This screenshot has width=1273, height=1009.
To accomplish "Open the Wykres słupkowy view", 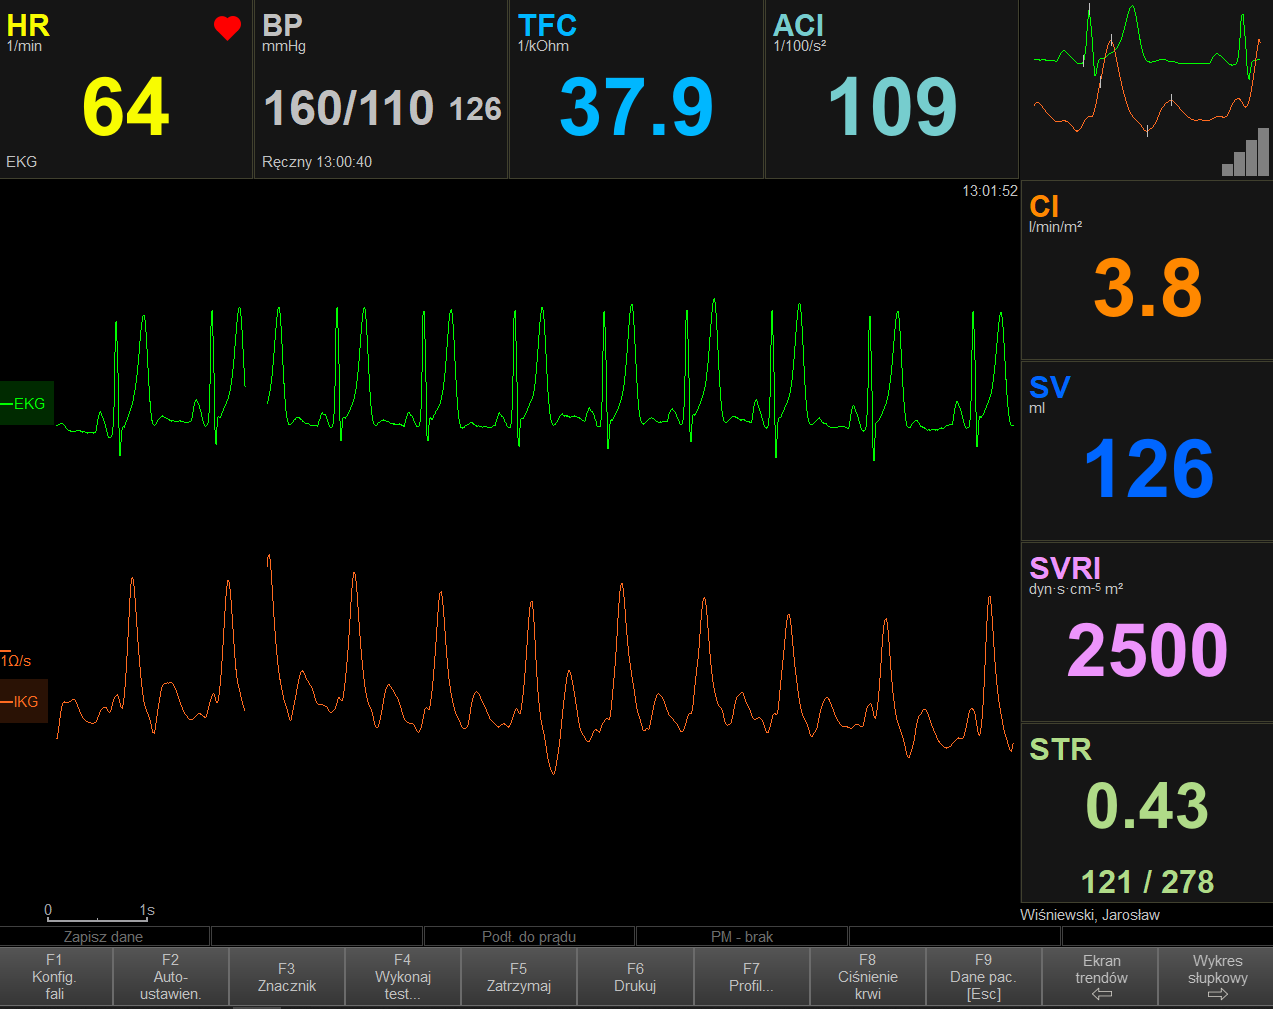I will [x=1217, y=970].
